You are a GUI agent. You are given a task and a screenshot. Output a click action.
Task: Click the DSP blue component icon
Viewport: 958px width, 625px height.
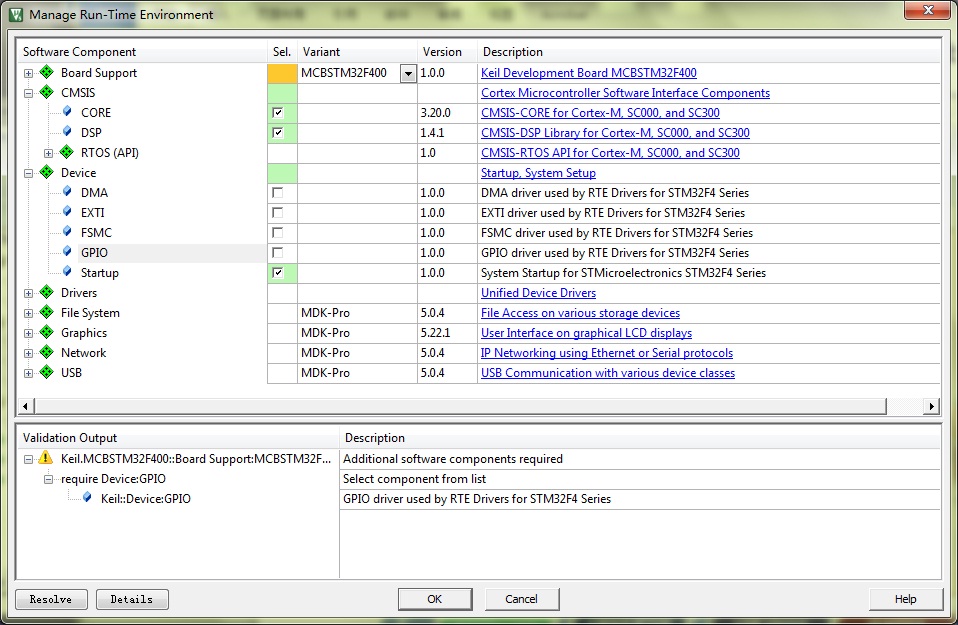pyautogui.click(x=67, y=132)
